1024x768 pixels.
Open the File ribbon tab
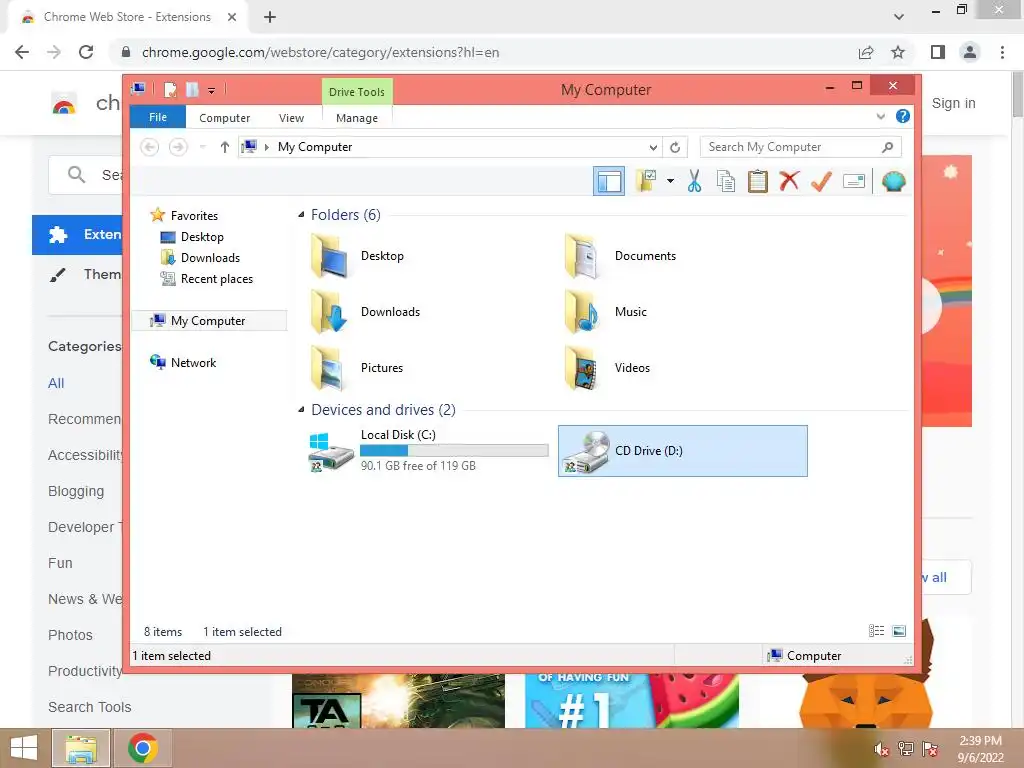tap(158, 117)
